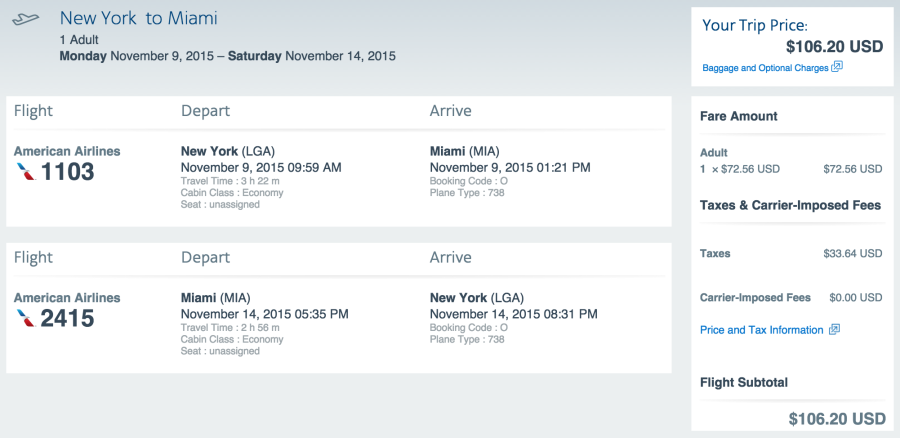Click the Taxes amount $33.64 USD
Viewport: 900px width, 438px height.
(x=852, y=253)
